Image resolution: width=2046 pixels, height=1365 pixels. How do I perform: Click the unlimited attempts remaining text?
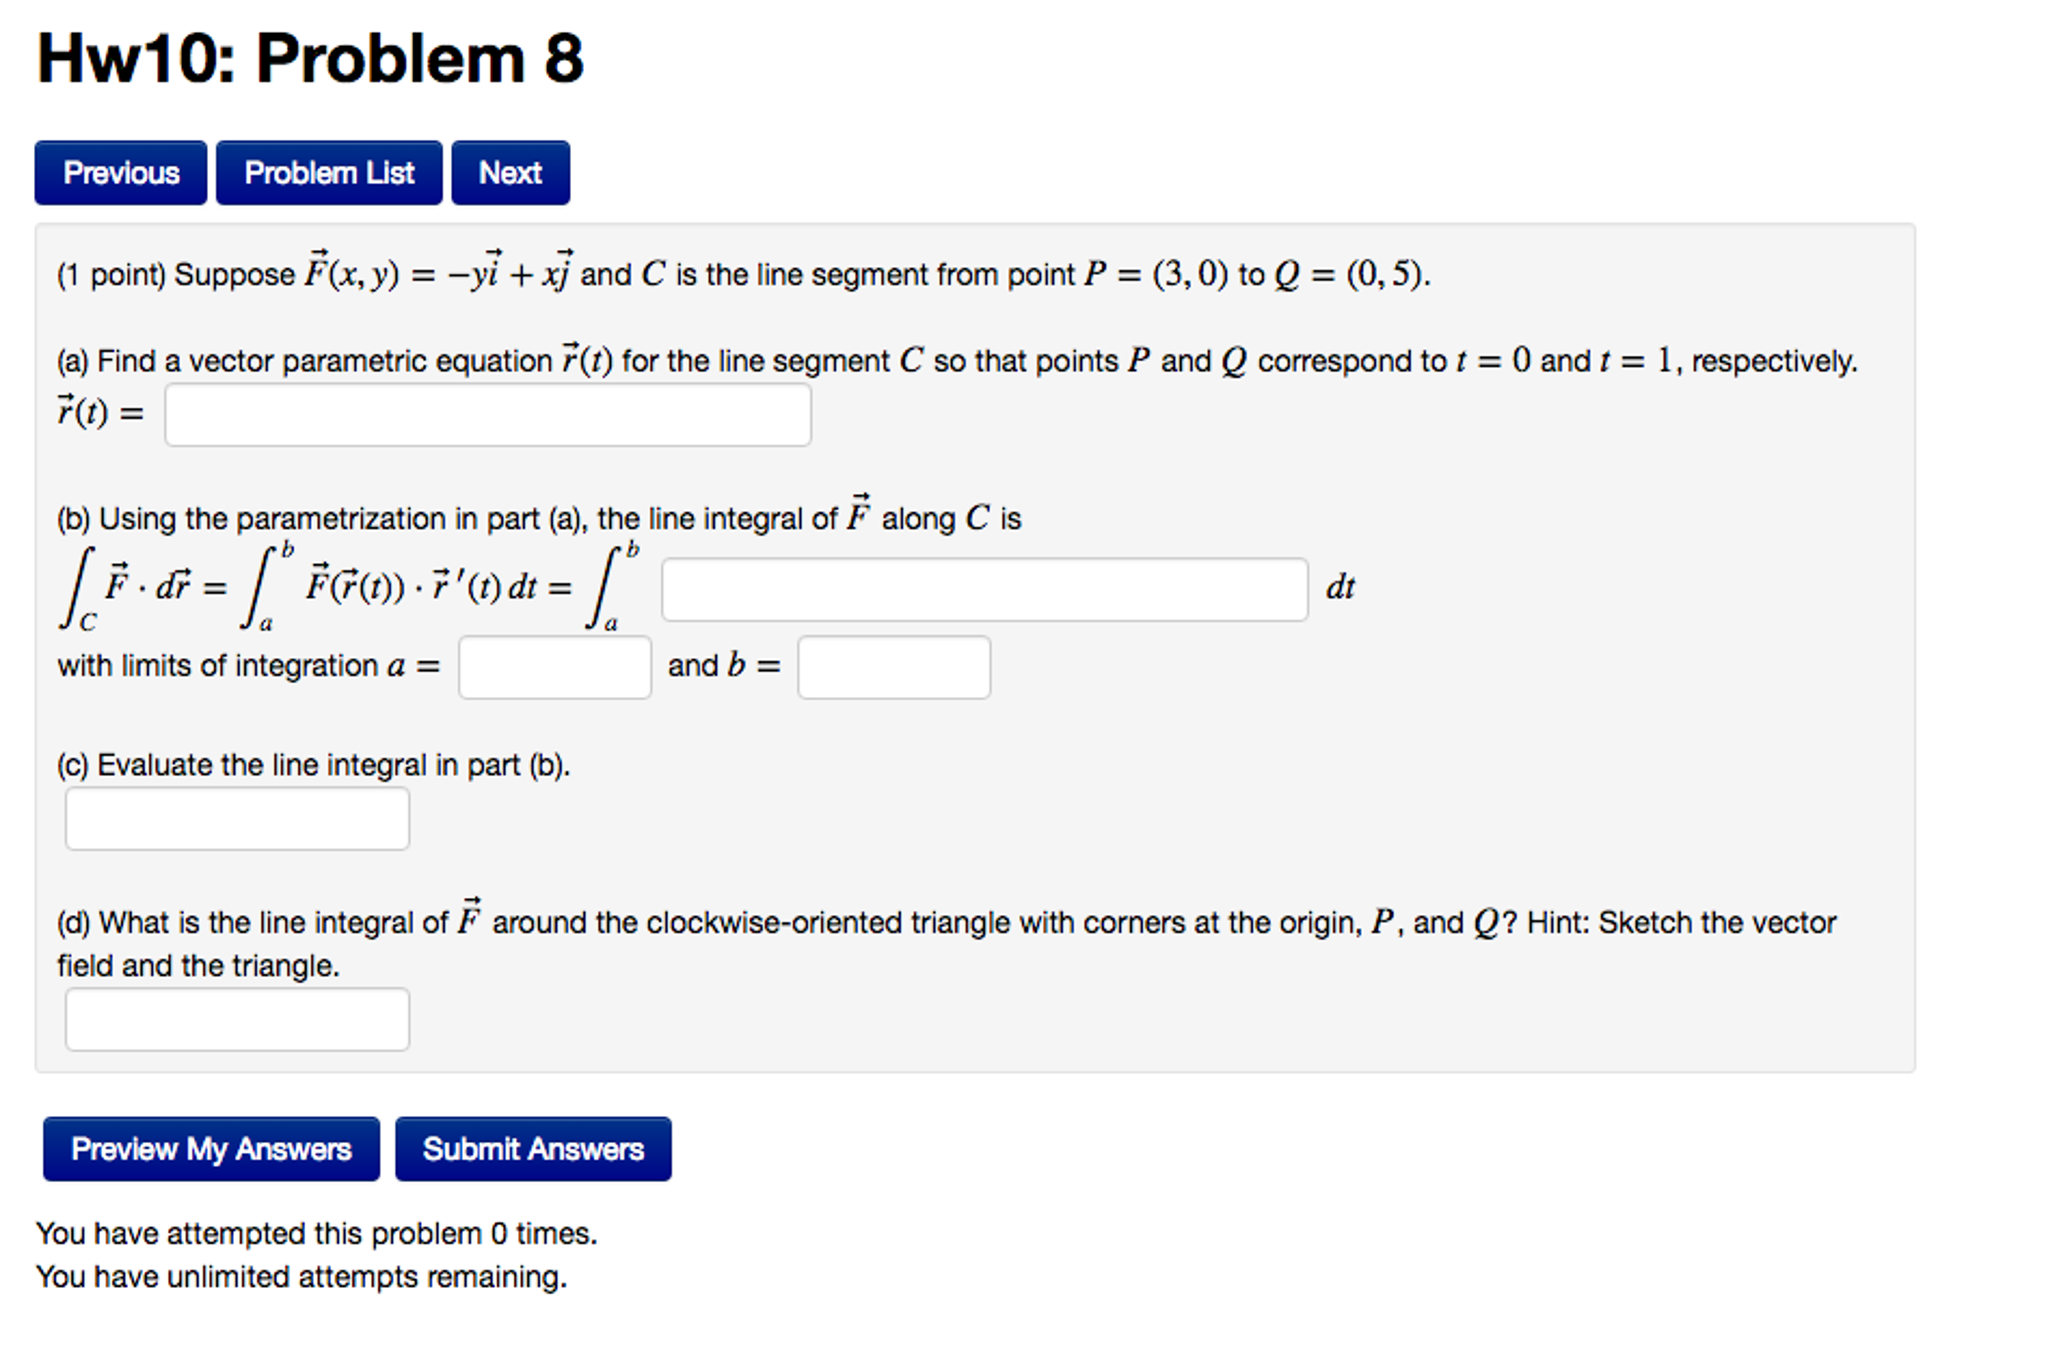click(x=301, y=1277)
